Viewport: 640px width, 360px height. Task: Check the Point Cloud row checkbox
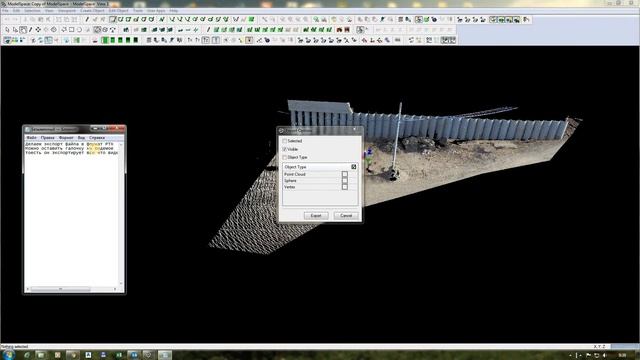(345, 174)
